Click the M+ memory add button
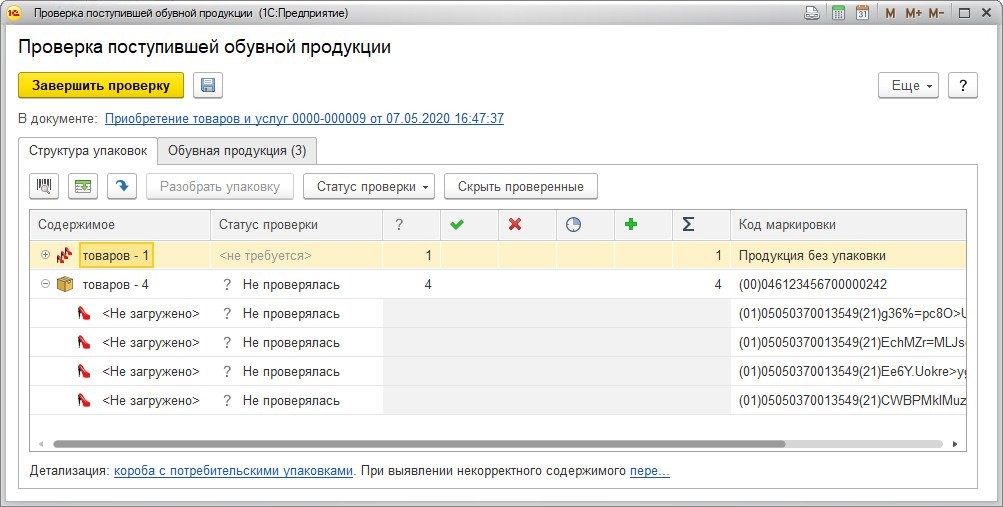The image size is (1003, 507). pyautogui.click(x=913, y=13)
